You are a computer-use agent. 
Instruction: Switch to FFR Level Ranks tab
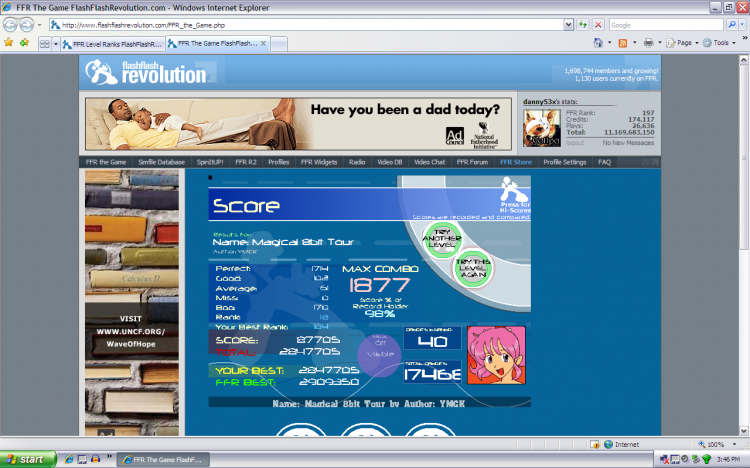pyautogui.click(x=113, y=44)
